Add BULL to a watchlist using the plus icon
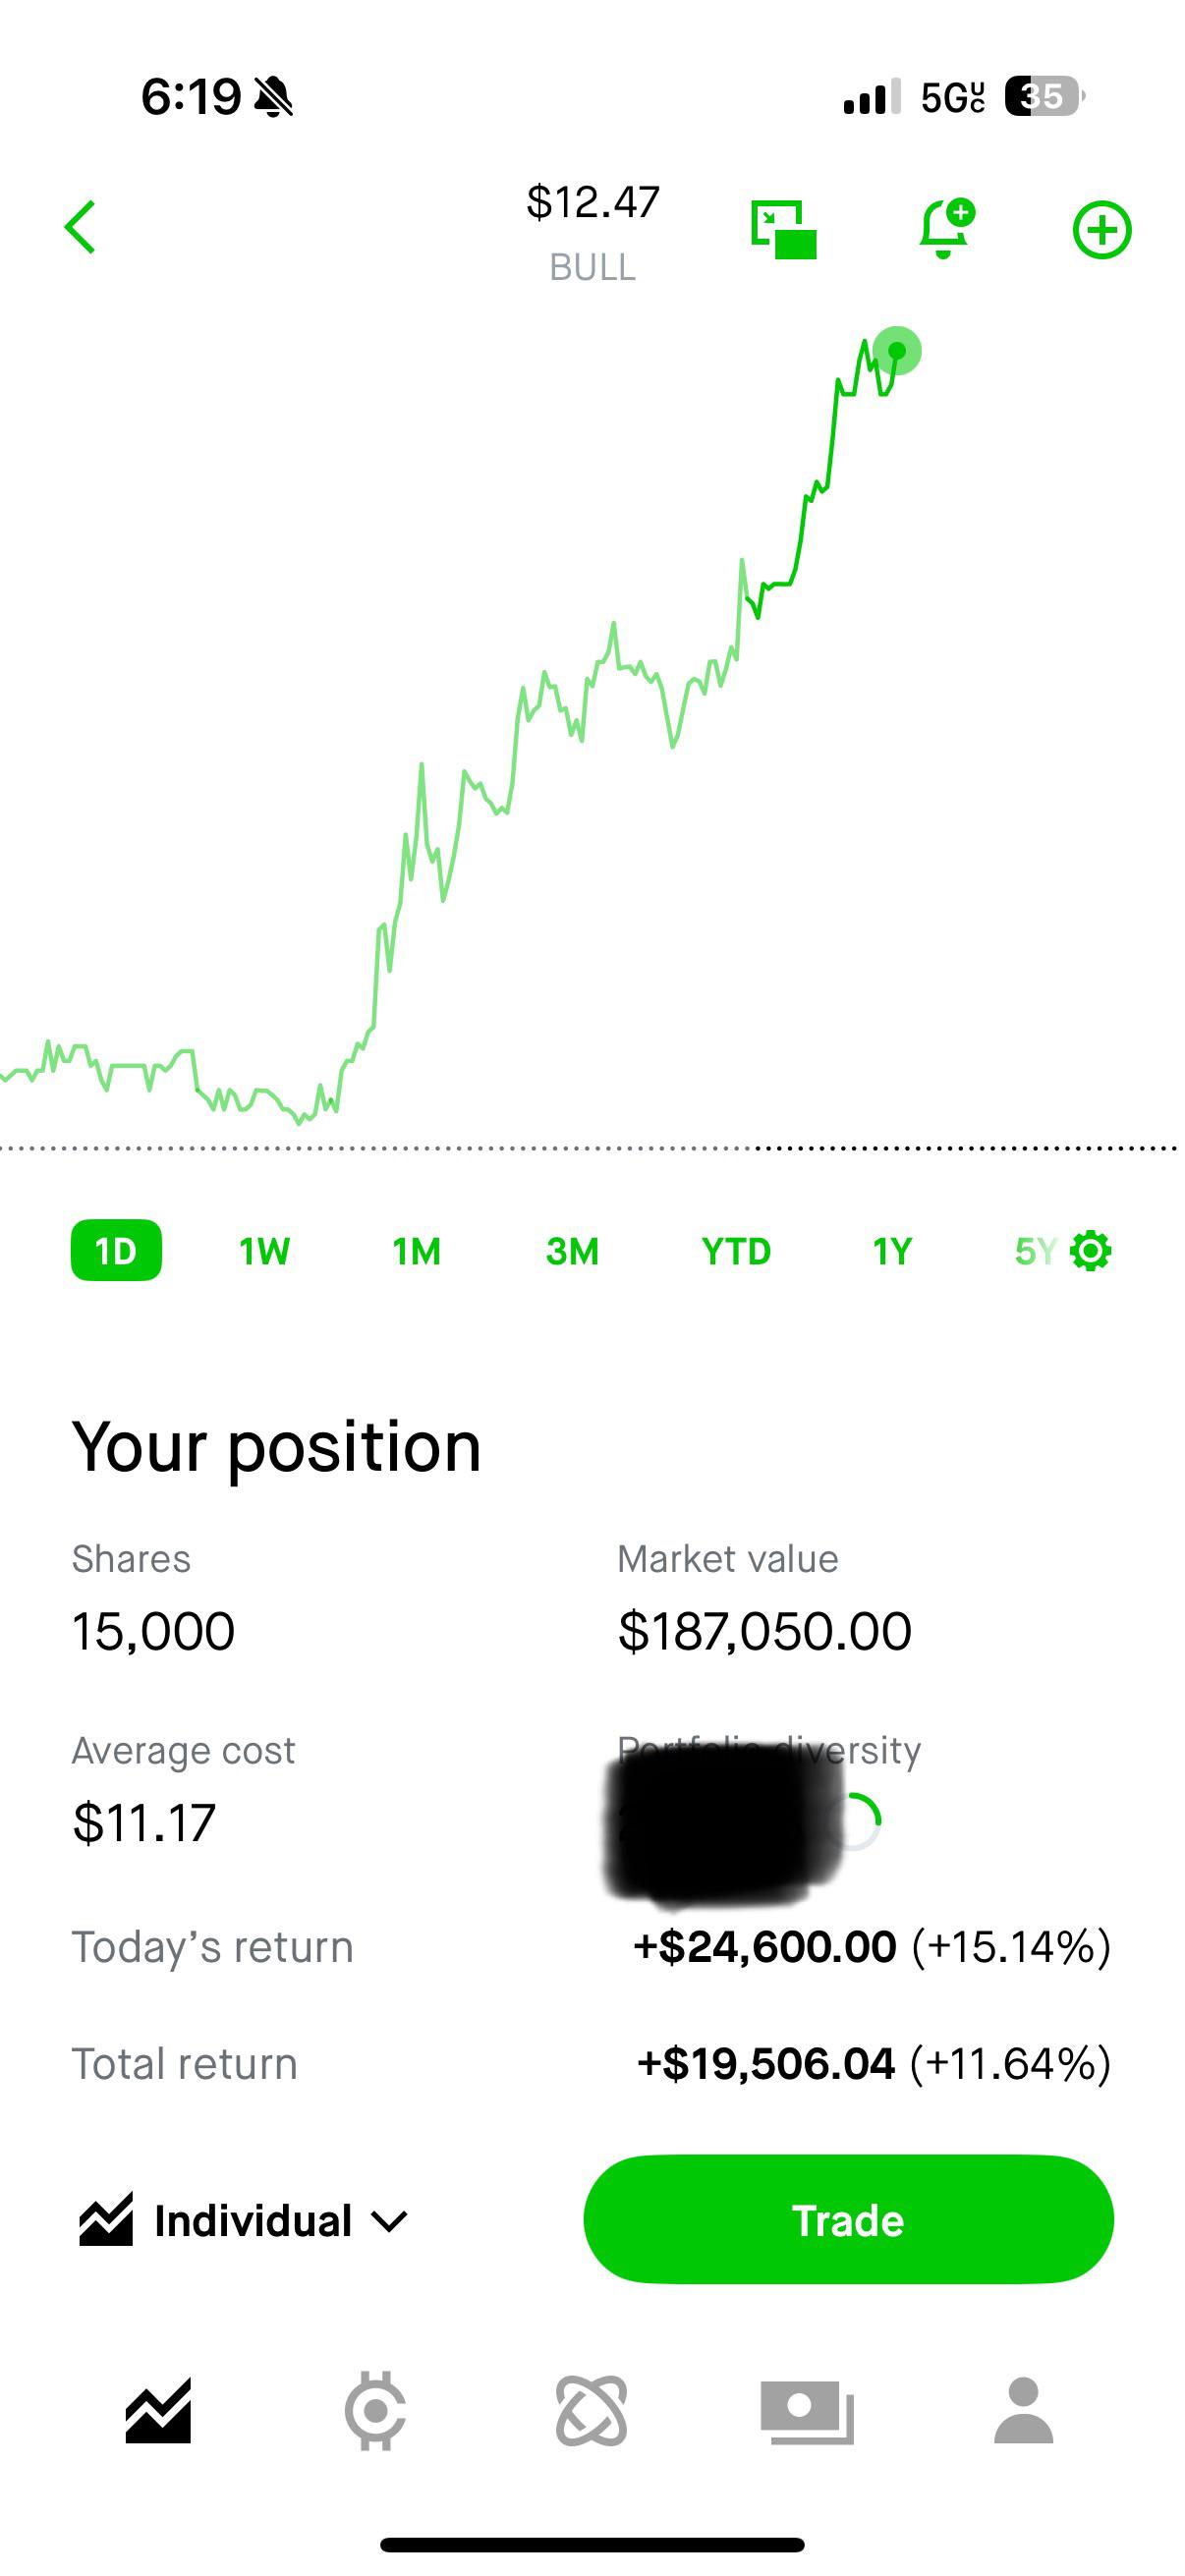The height and width of the screenshot is (2576, 1185). click(1102, 230)
